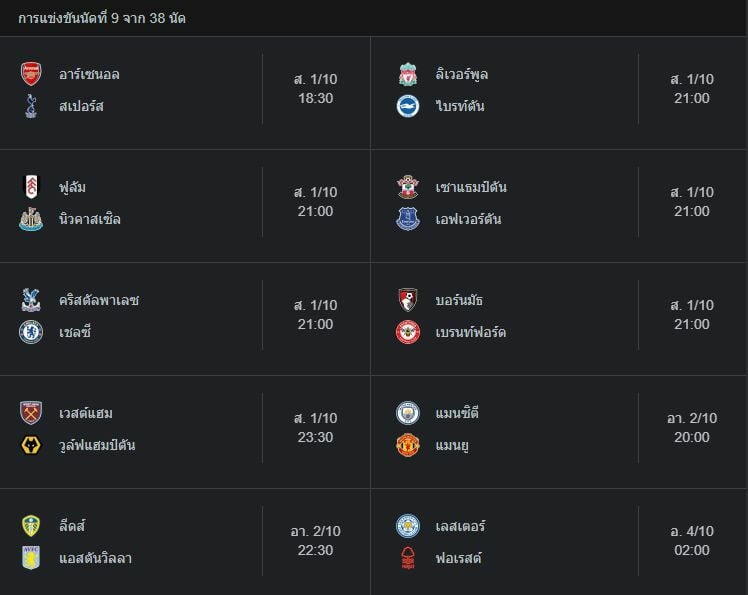748x595 pixels.
Task: Click the Manchester United crest
Action: pyautogui.click(x=408, y=445)
